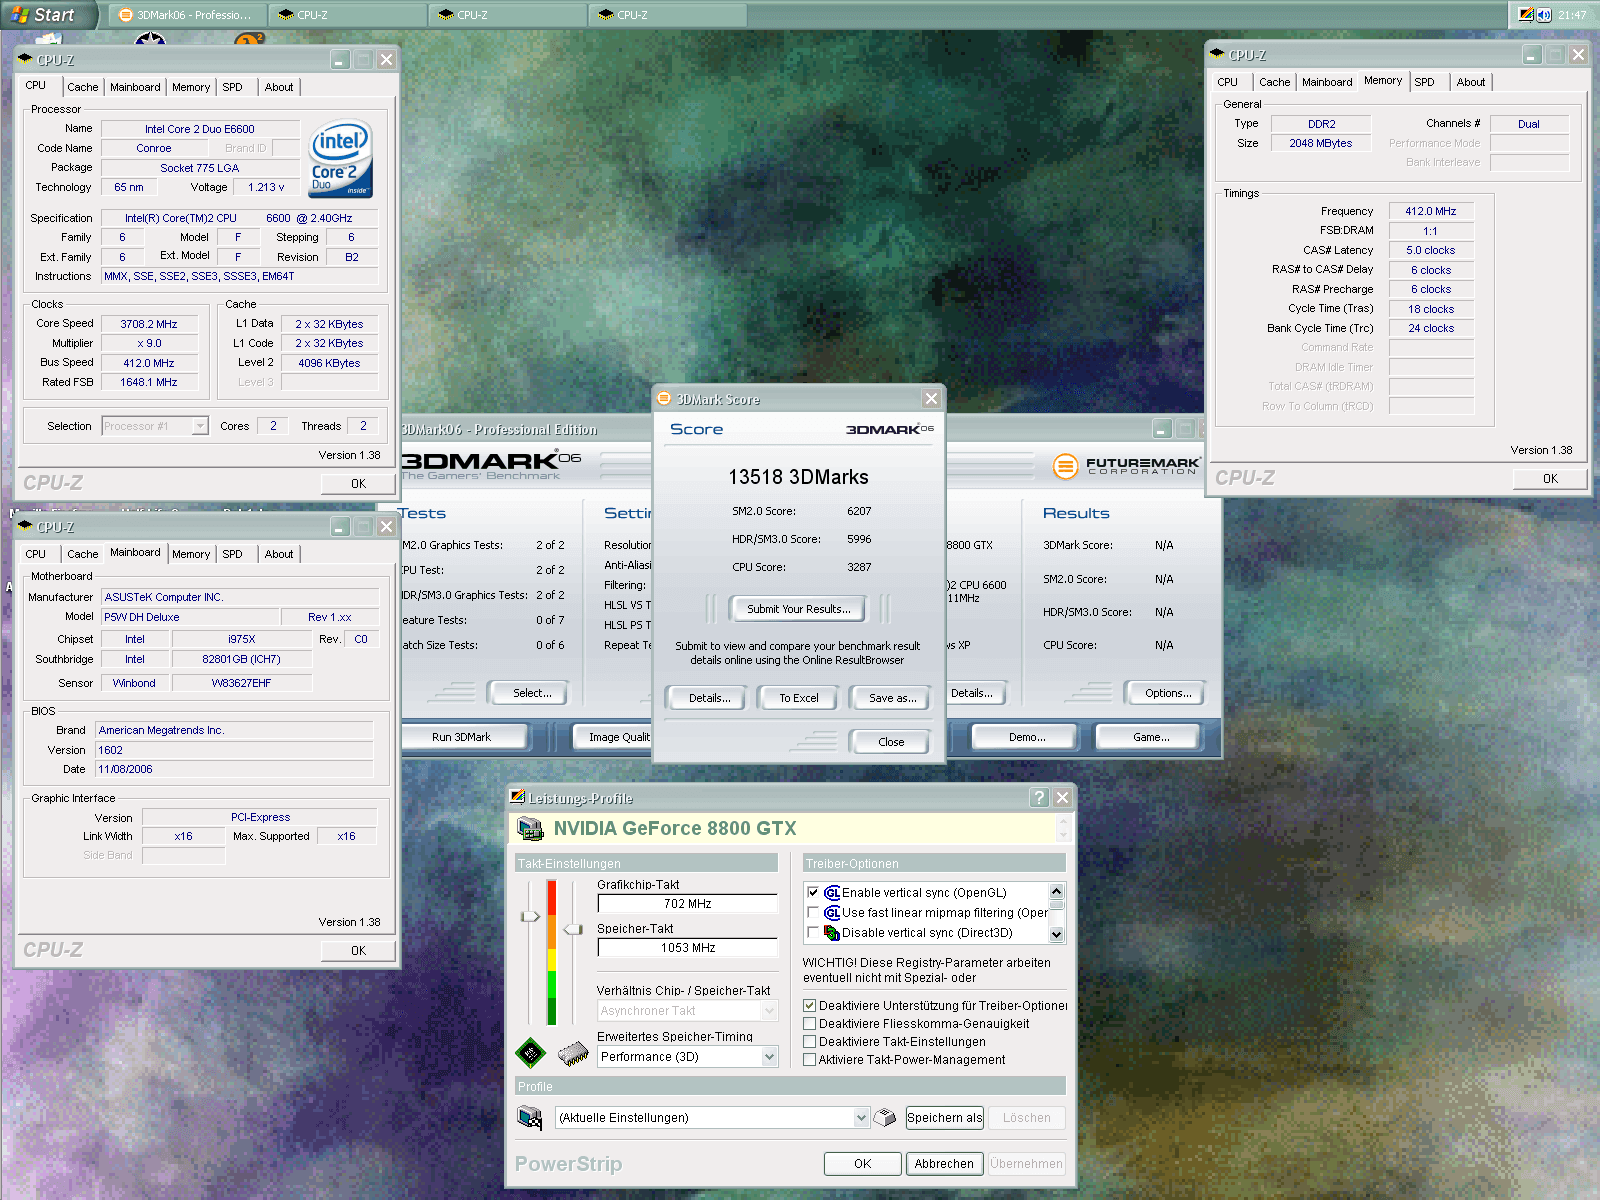Click the CPU-Z title icon of the Memory window
This screenshot has width=1600, height=1200.
point(1217,54)
